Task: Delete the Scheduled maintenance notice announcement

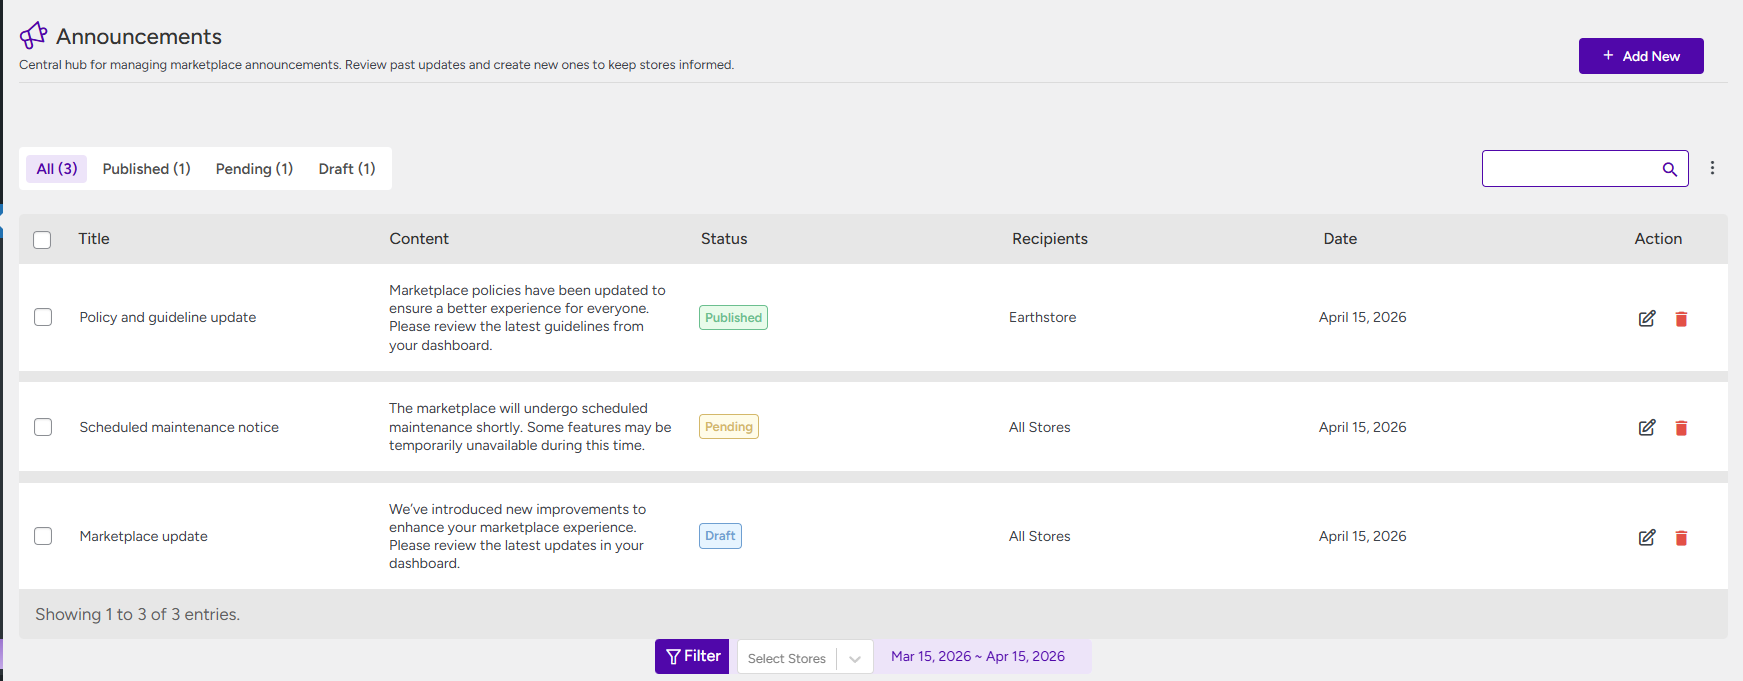Action: click(x=1681, y=428)
